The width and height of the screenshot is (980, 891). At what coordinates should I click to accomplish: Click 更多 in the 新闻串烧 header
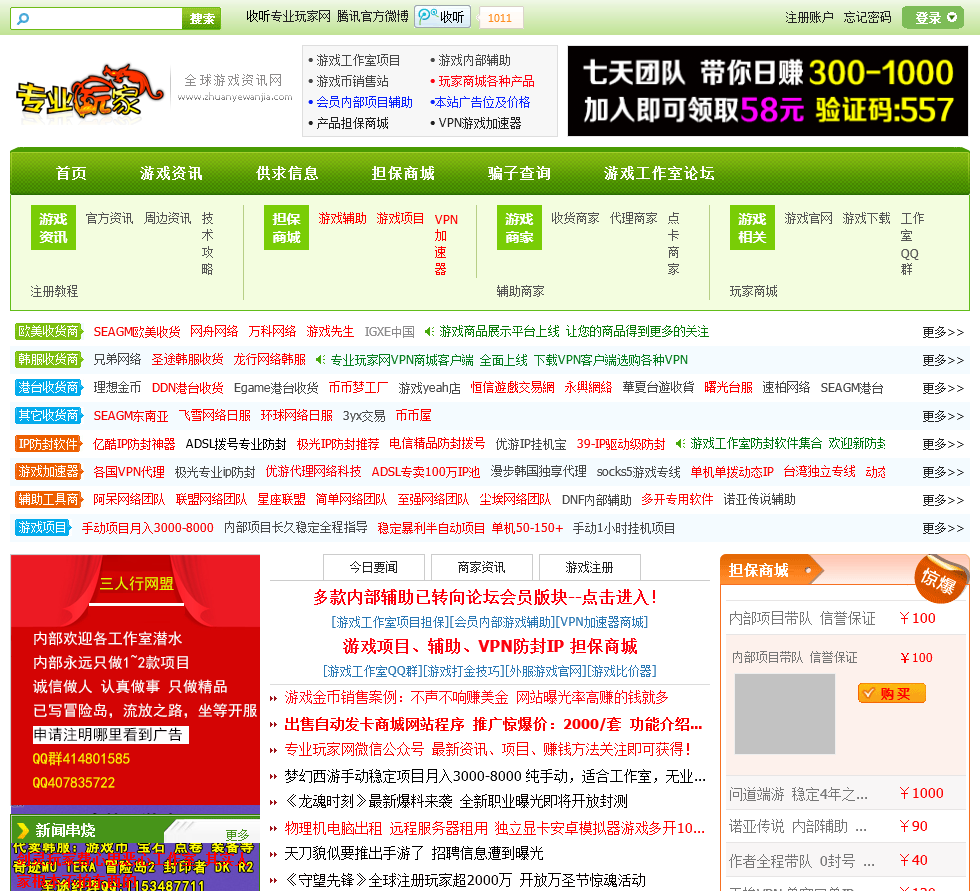tap(238, 835)
